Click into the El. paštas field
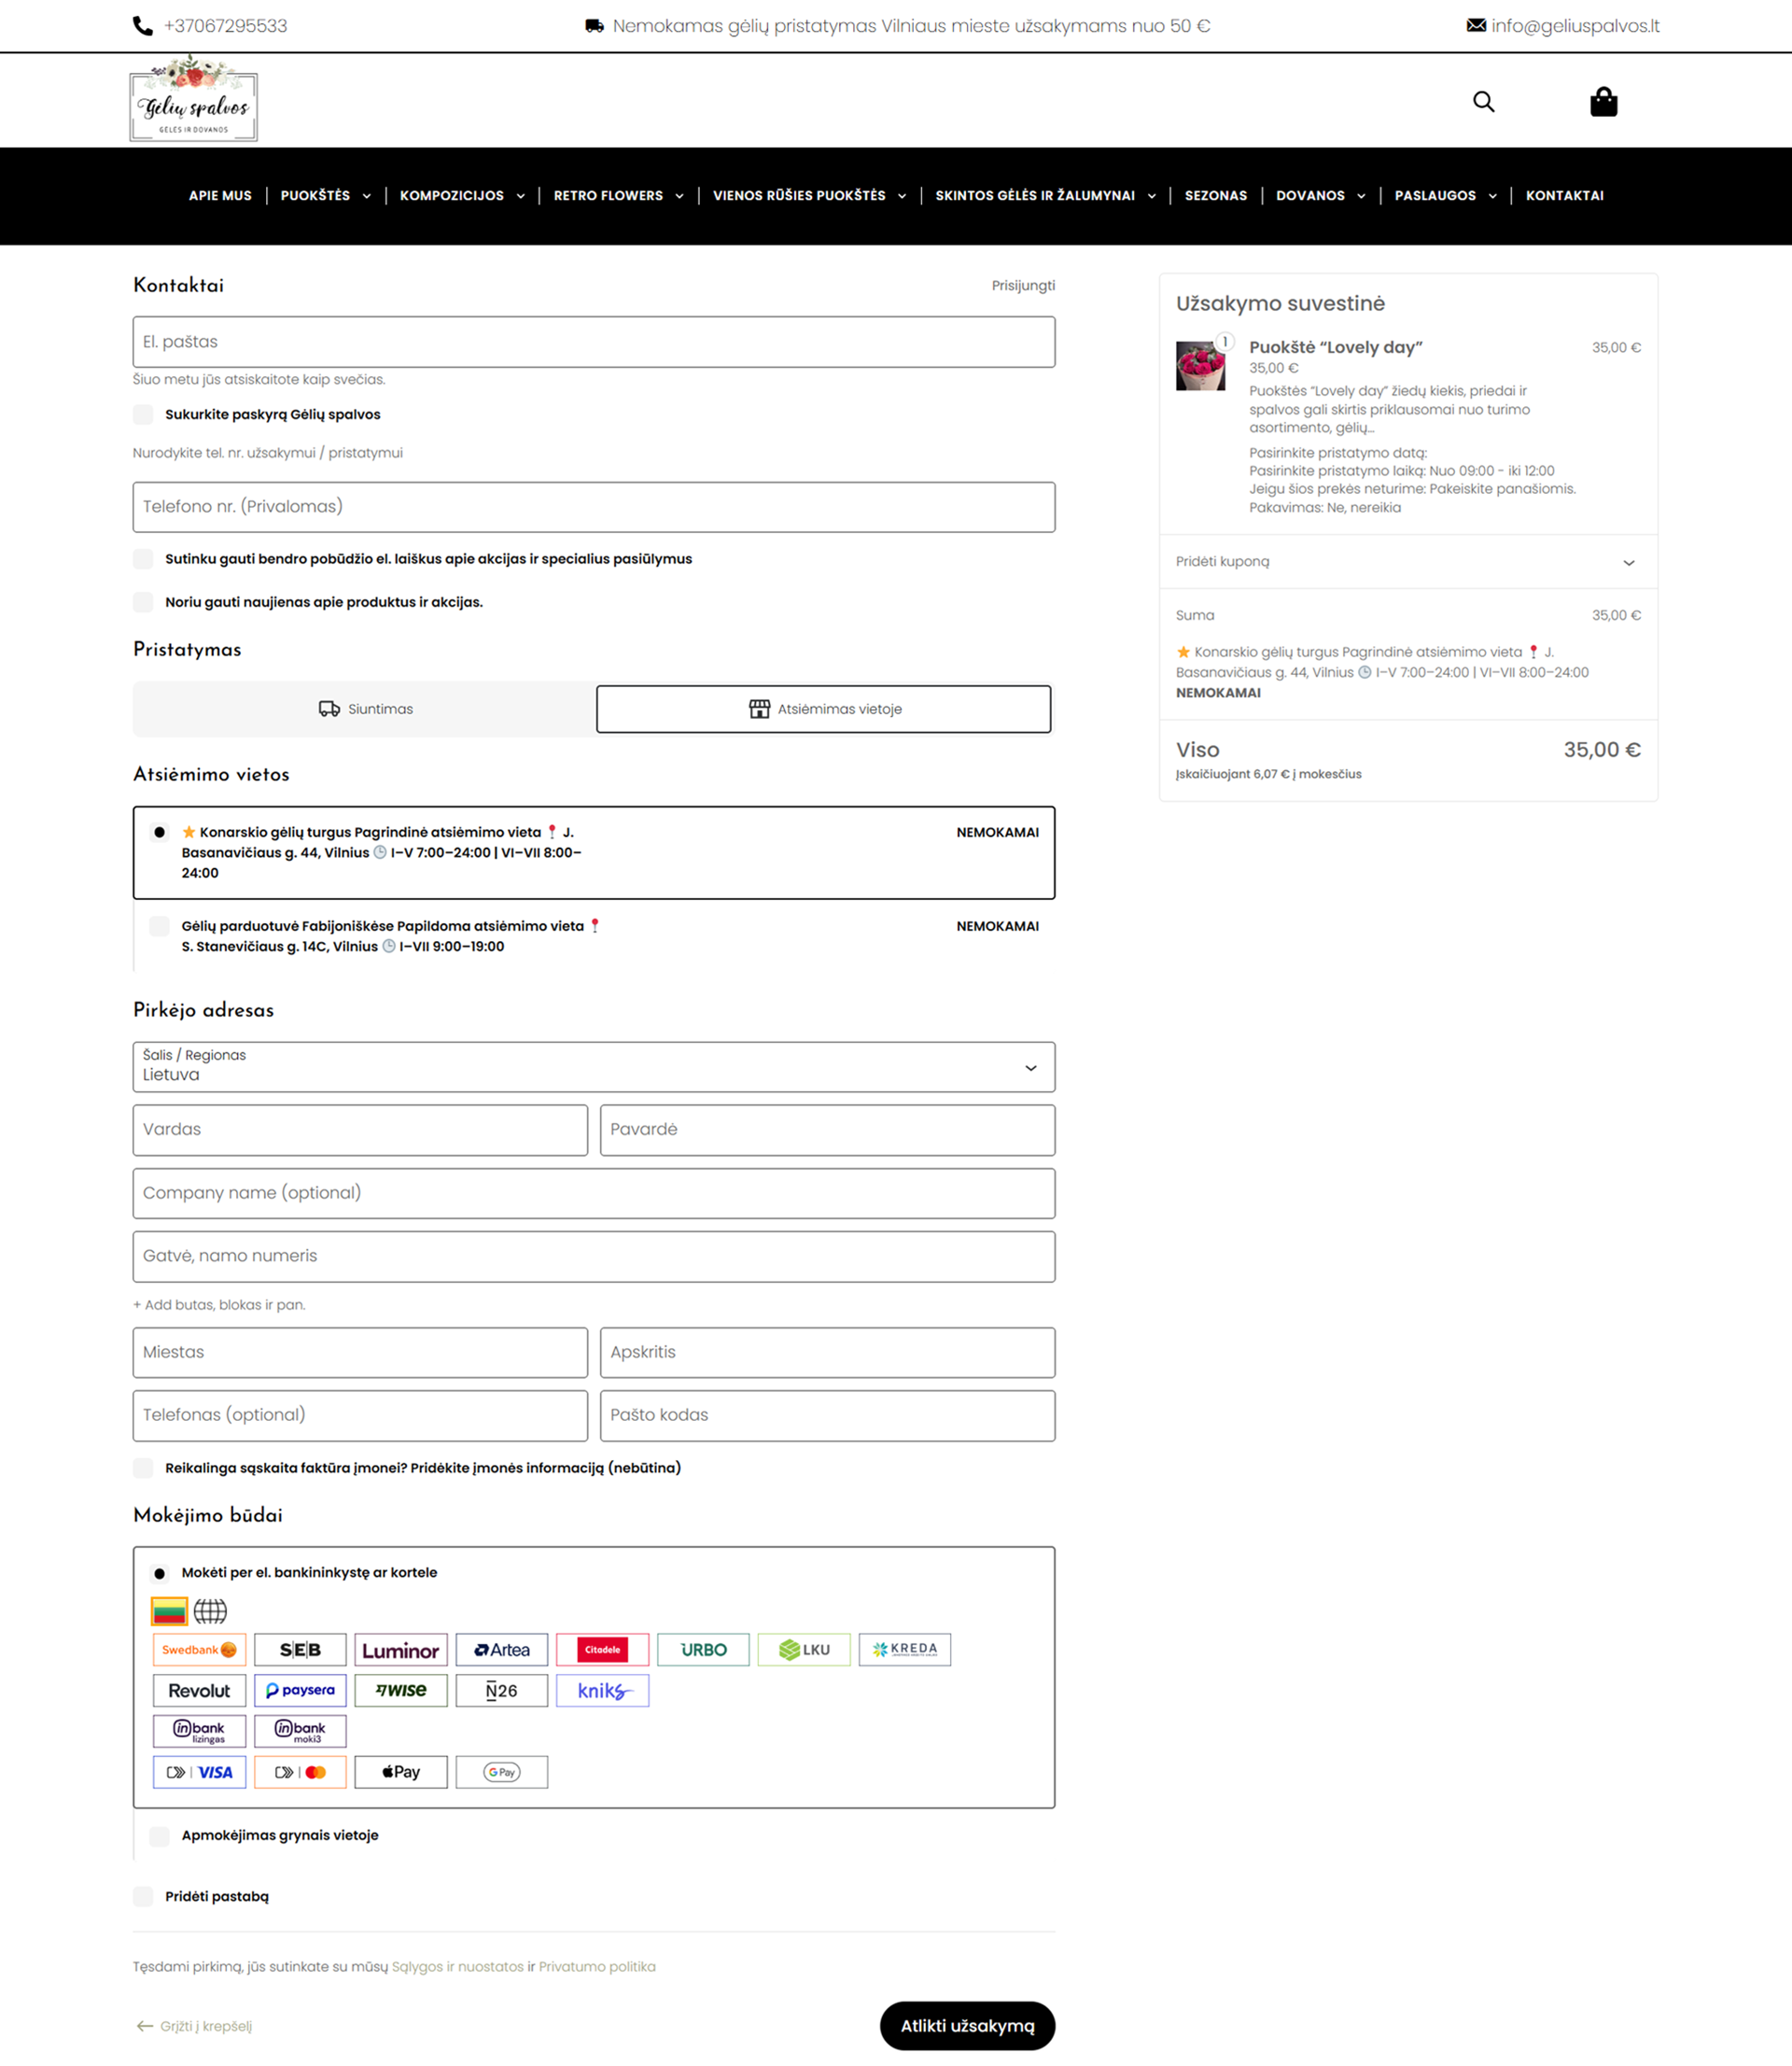Viewport: 1792px width, 2066px height. tap(594, 342)
